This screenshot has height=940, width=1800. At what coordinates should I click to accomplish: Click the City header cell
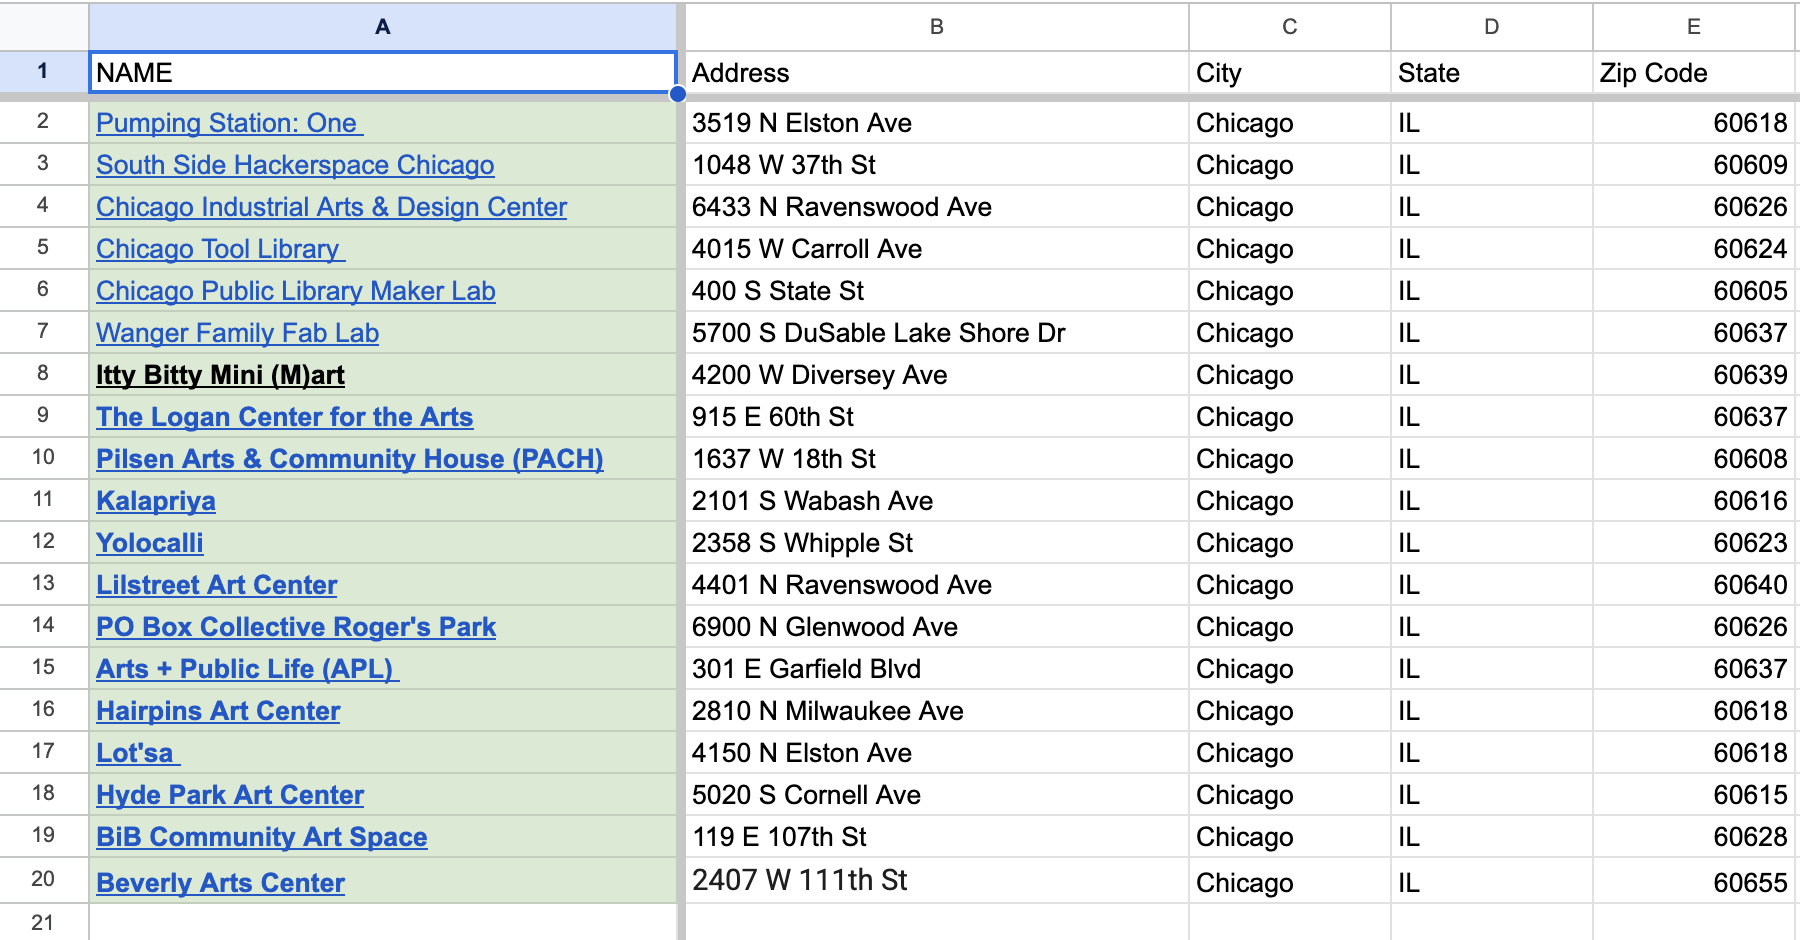click(x=1290, y=73)
